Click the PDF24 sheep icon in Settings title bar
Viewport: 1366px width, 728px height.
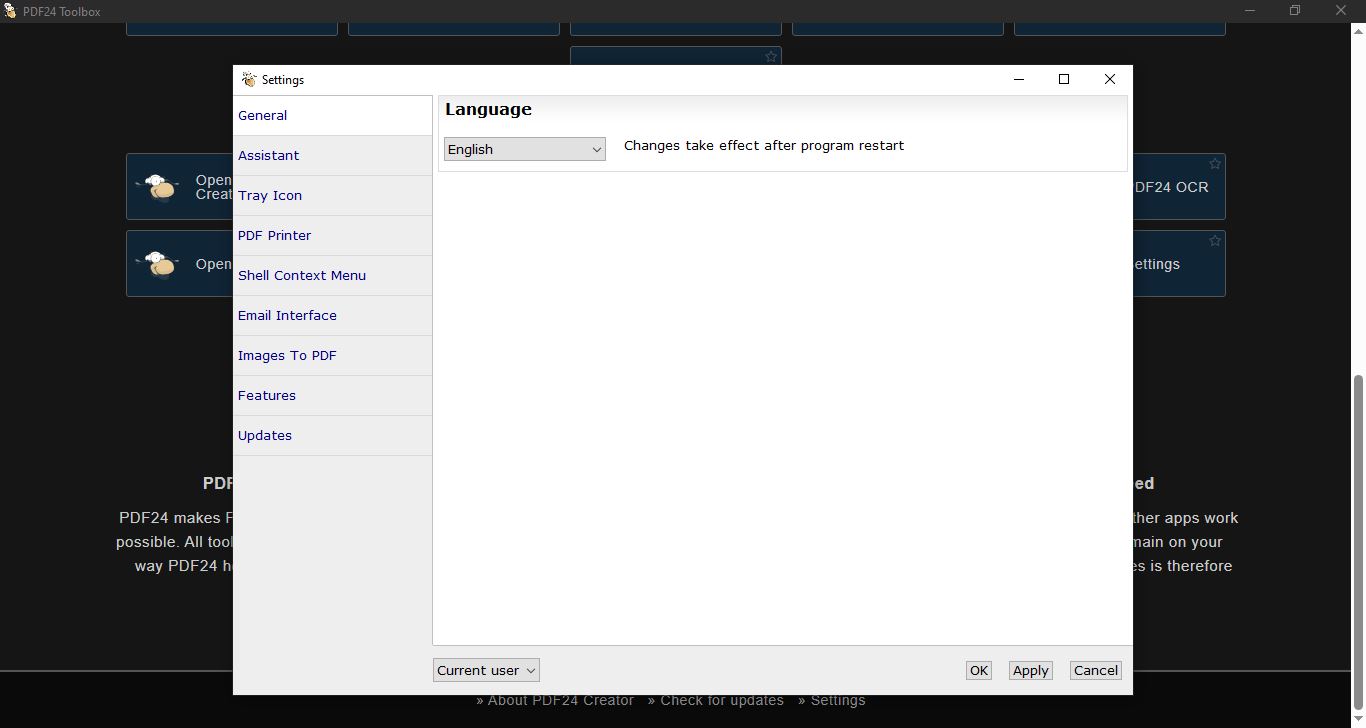pyautogui.click(x=249, y=79)
